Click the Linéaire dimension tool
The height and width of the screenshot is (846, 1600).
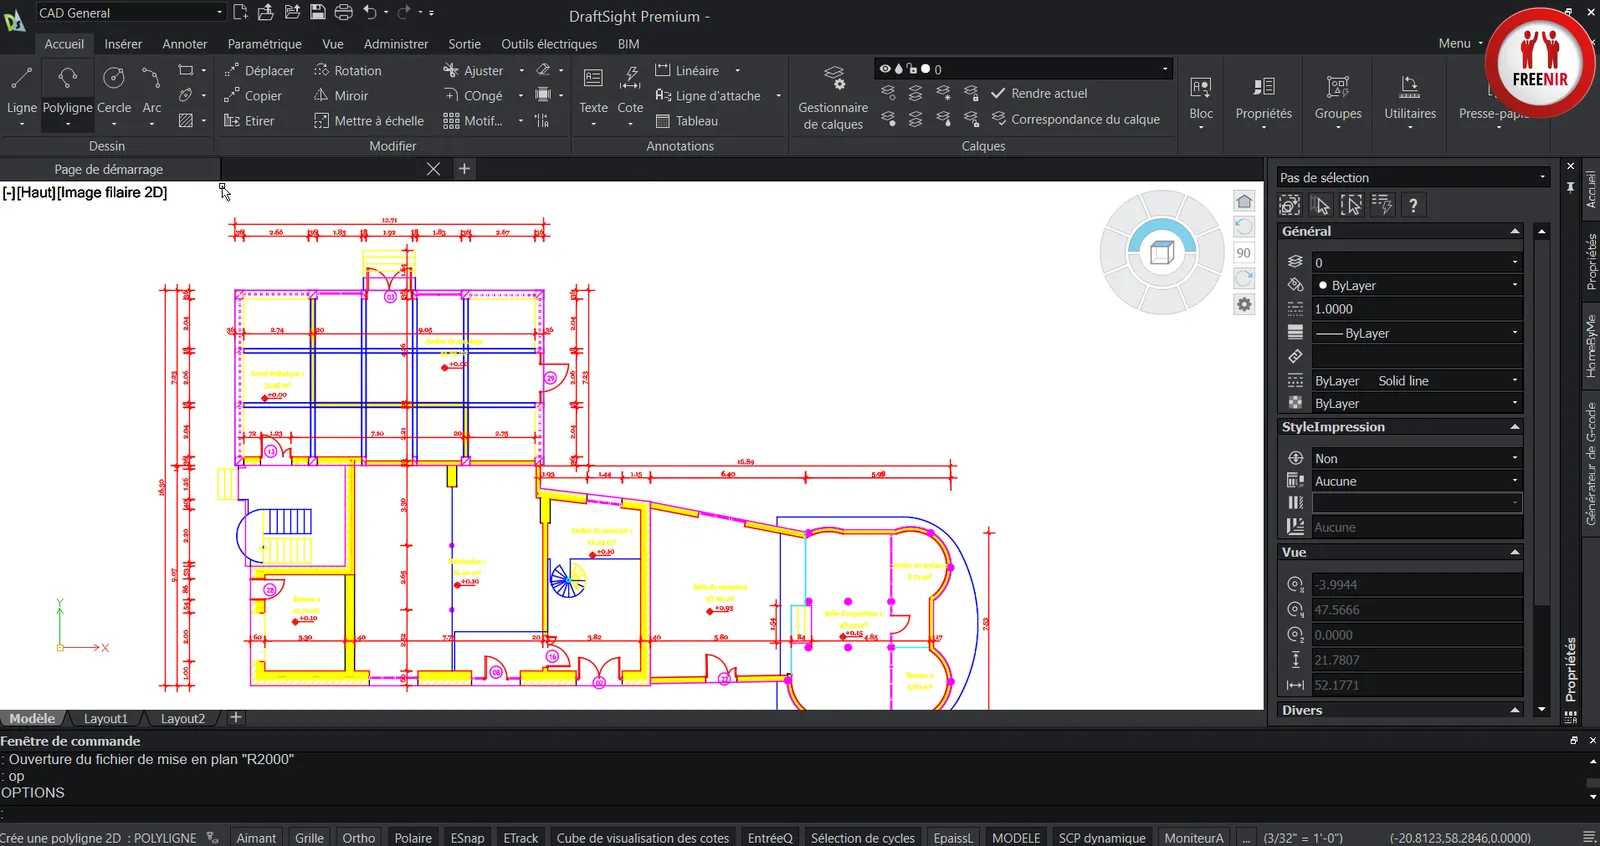coord(687,71)
